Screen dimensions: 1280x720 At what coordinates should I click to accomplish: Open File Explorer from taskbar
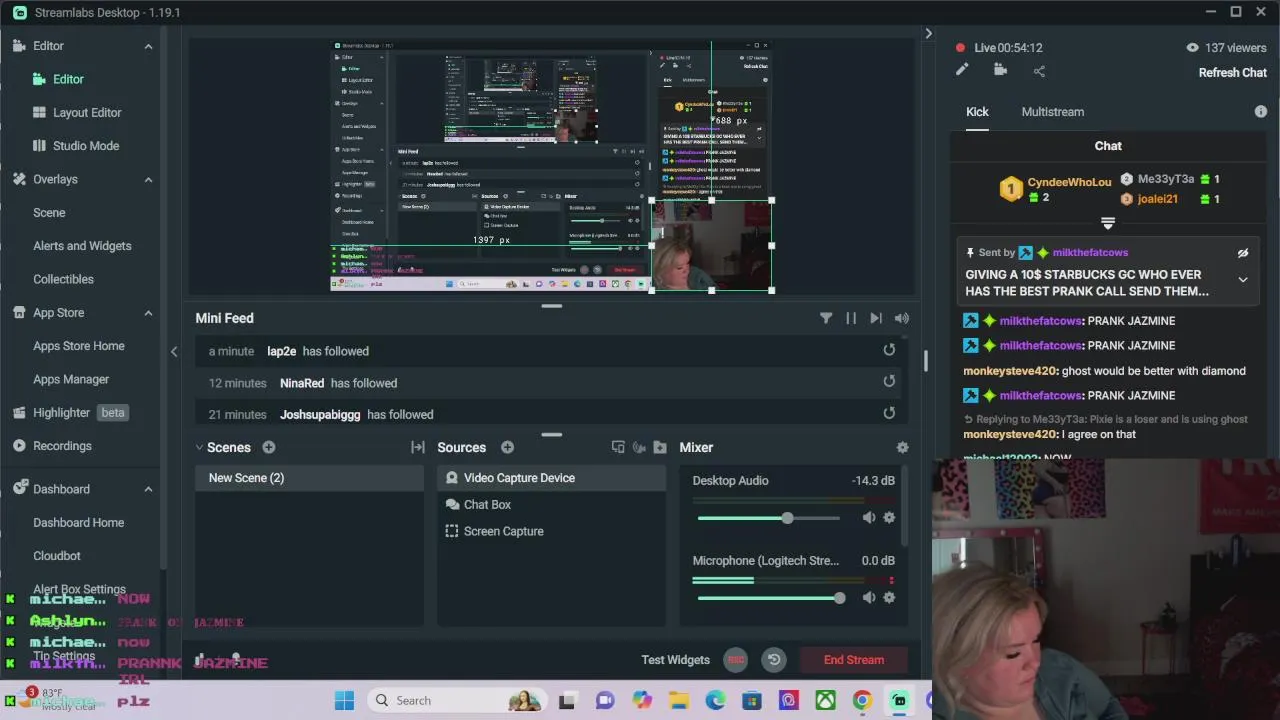click(679, 701)
